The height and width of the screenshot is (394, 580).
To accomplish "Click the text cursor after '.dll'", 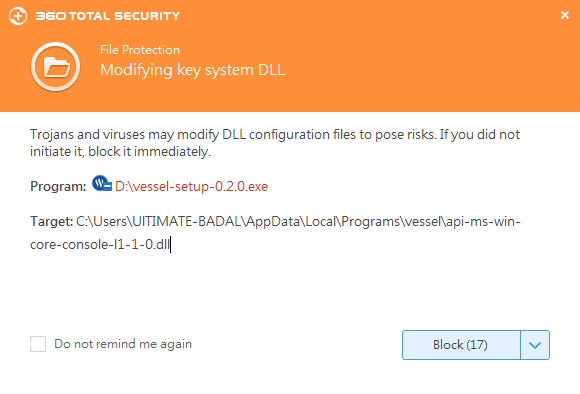I will (x=171, y=245).
